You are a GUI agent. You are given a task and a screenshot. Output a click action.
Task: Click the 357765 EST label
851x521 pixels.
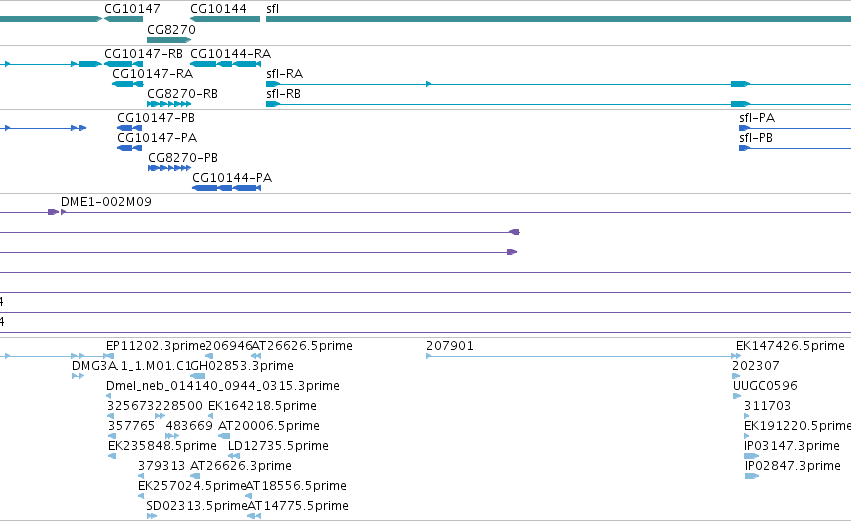(x=131, y=425)
